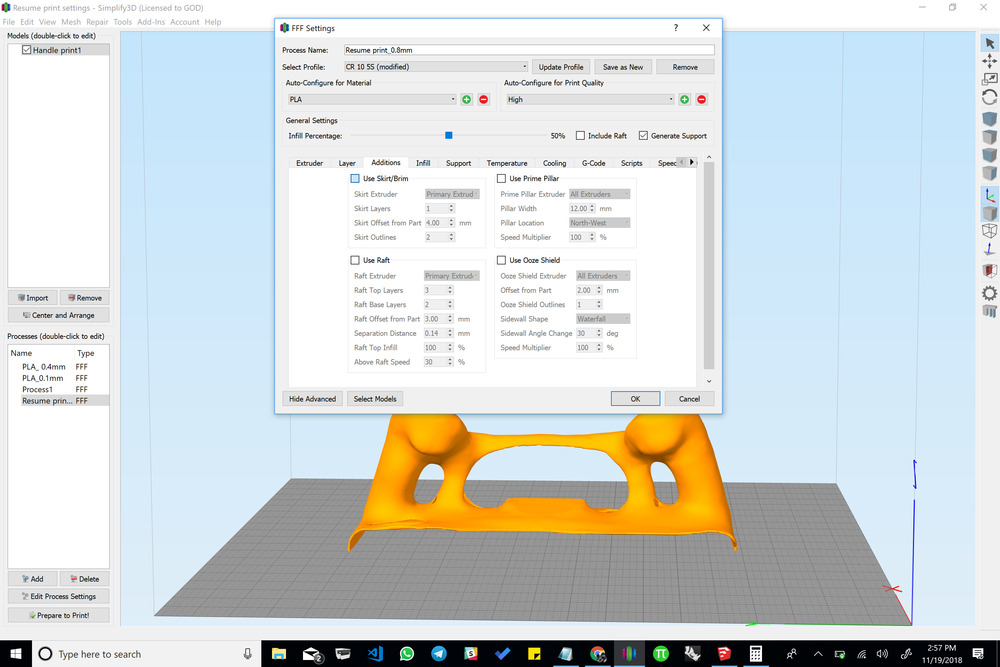The height and width of the screenshot is (667, 1000).
Task: Toggle the coordinate axes display icon
Action: tap(989, 195)
